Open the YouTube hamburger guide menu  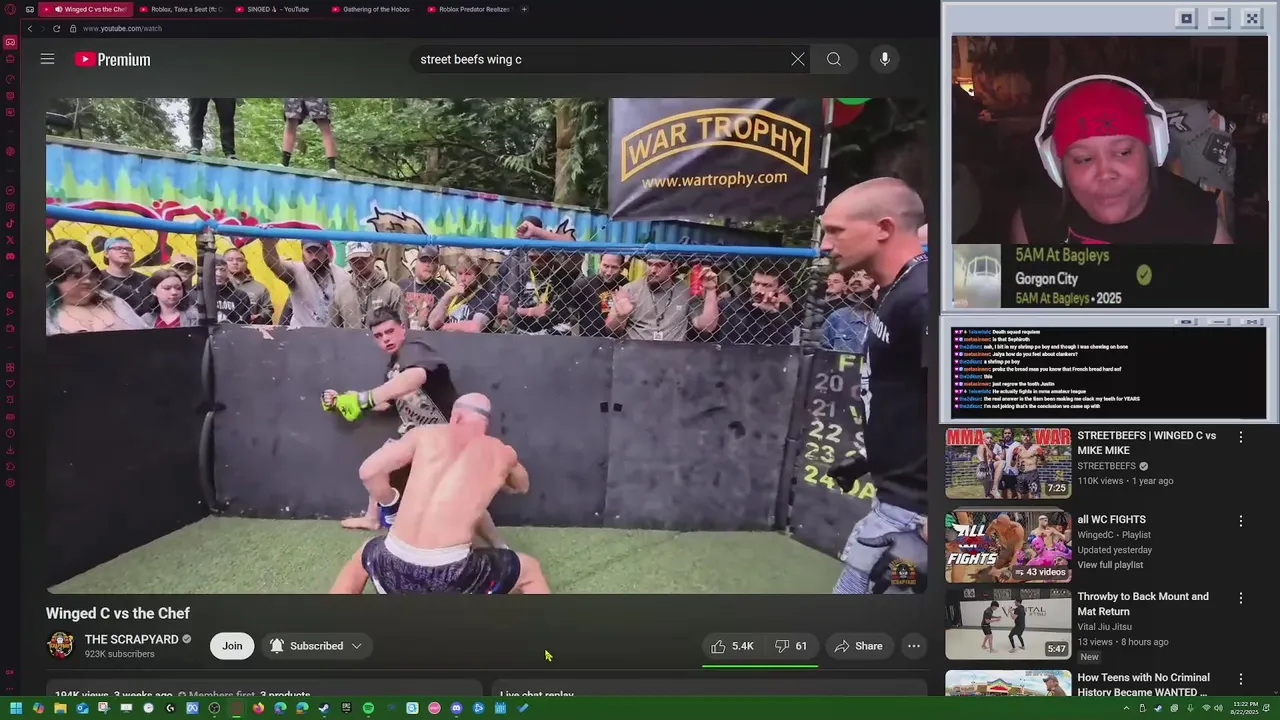click(47, 59)
